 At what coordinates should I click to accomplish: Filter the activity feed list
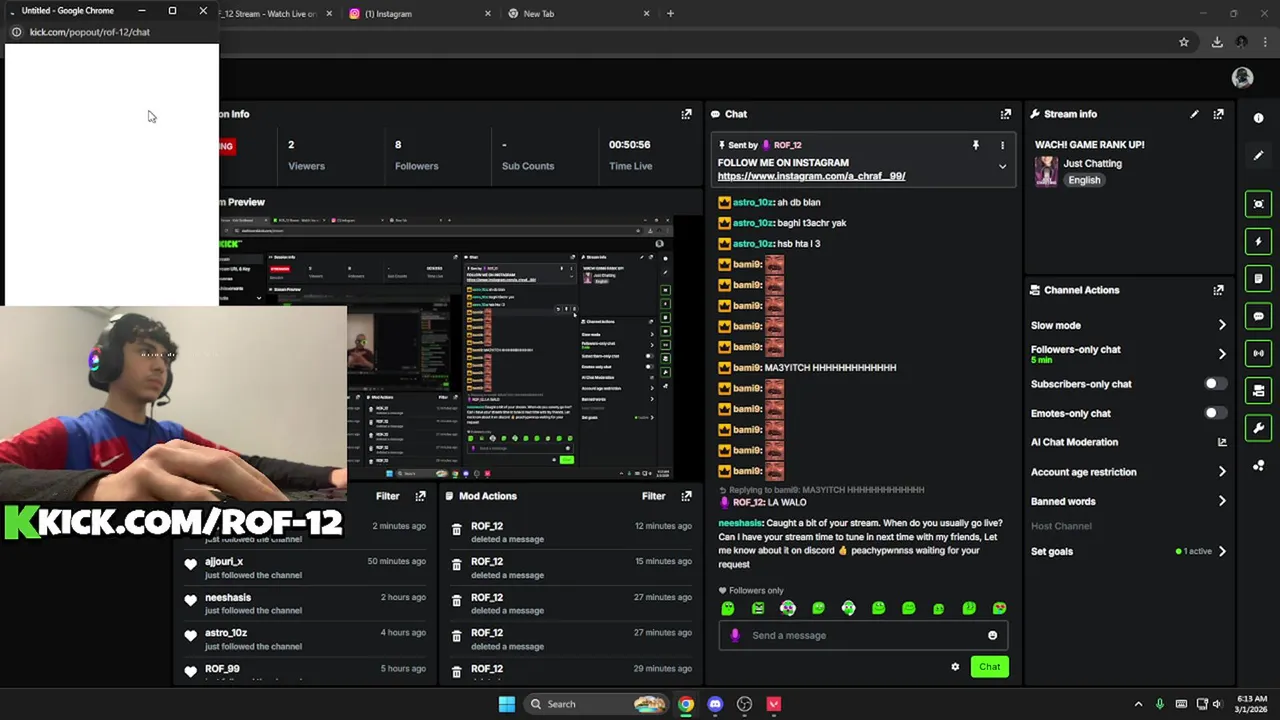[x=387, y=496]
